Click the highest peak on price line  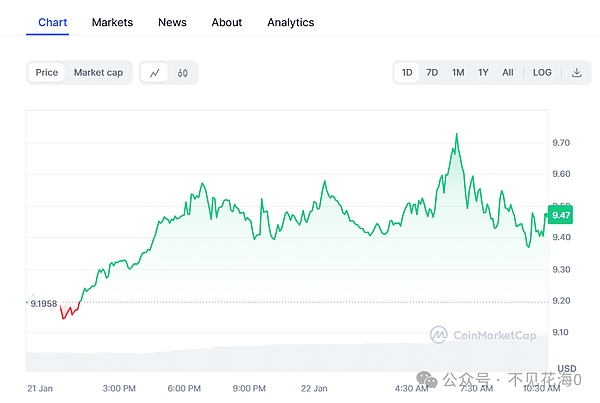click(457, 133)
